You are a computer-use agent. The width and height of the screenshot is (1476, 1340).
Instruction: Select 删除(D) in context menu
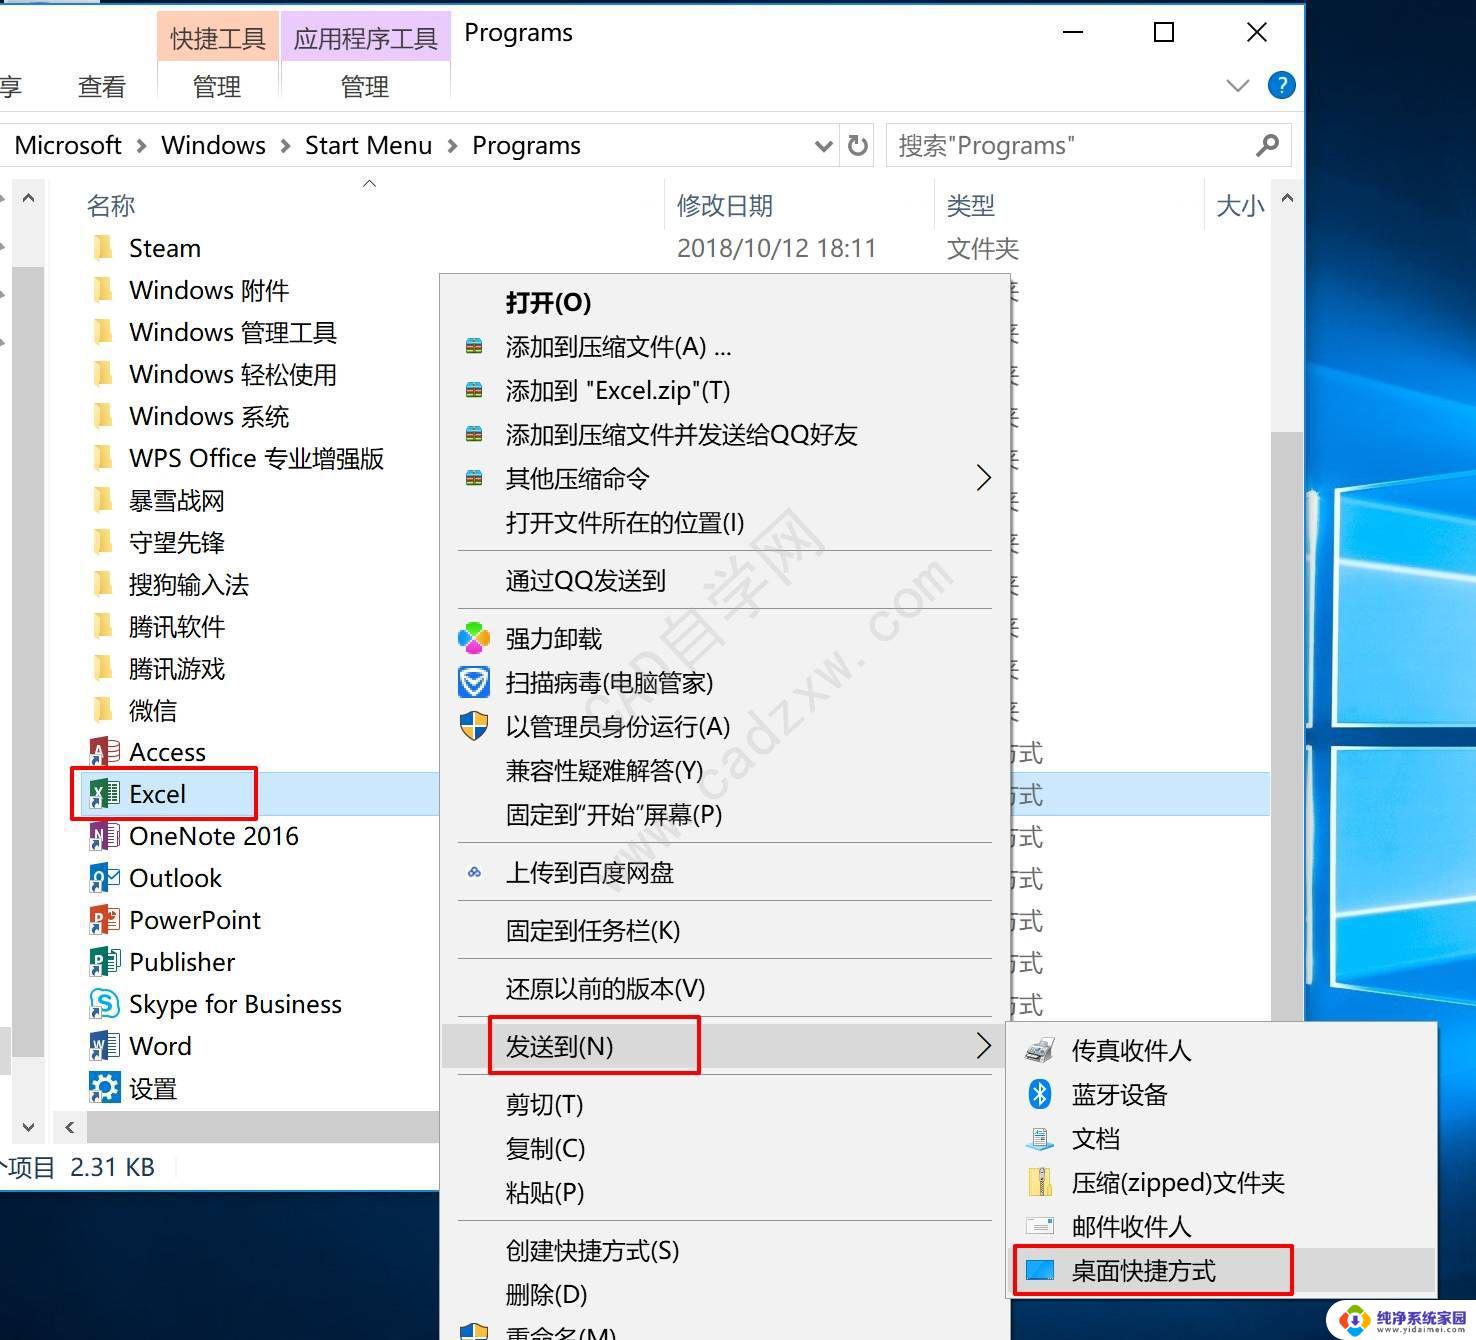[x=546, y=1294]
